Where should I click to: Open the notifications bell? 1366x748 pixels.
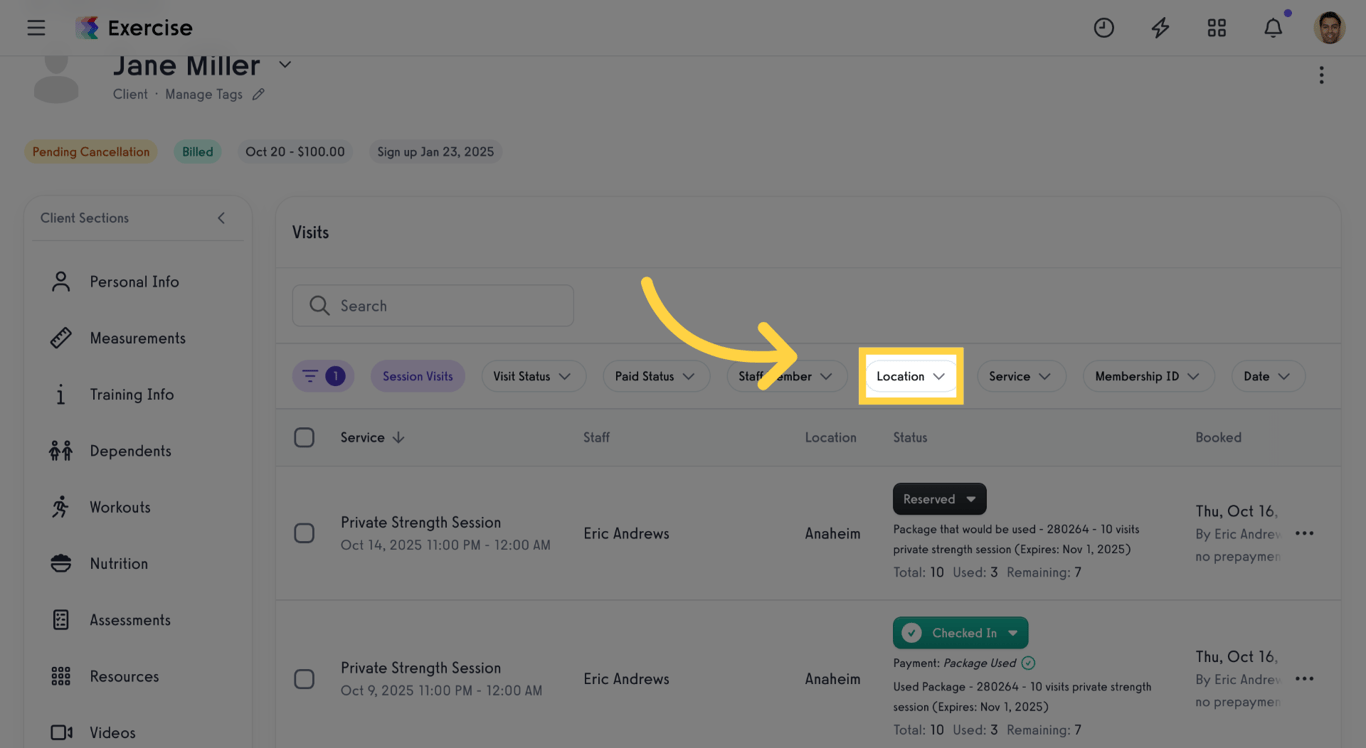tap(1273, 28)
